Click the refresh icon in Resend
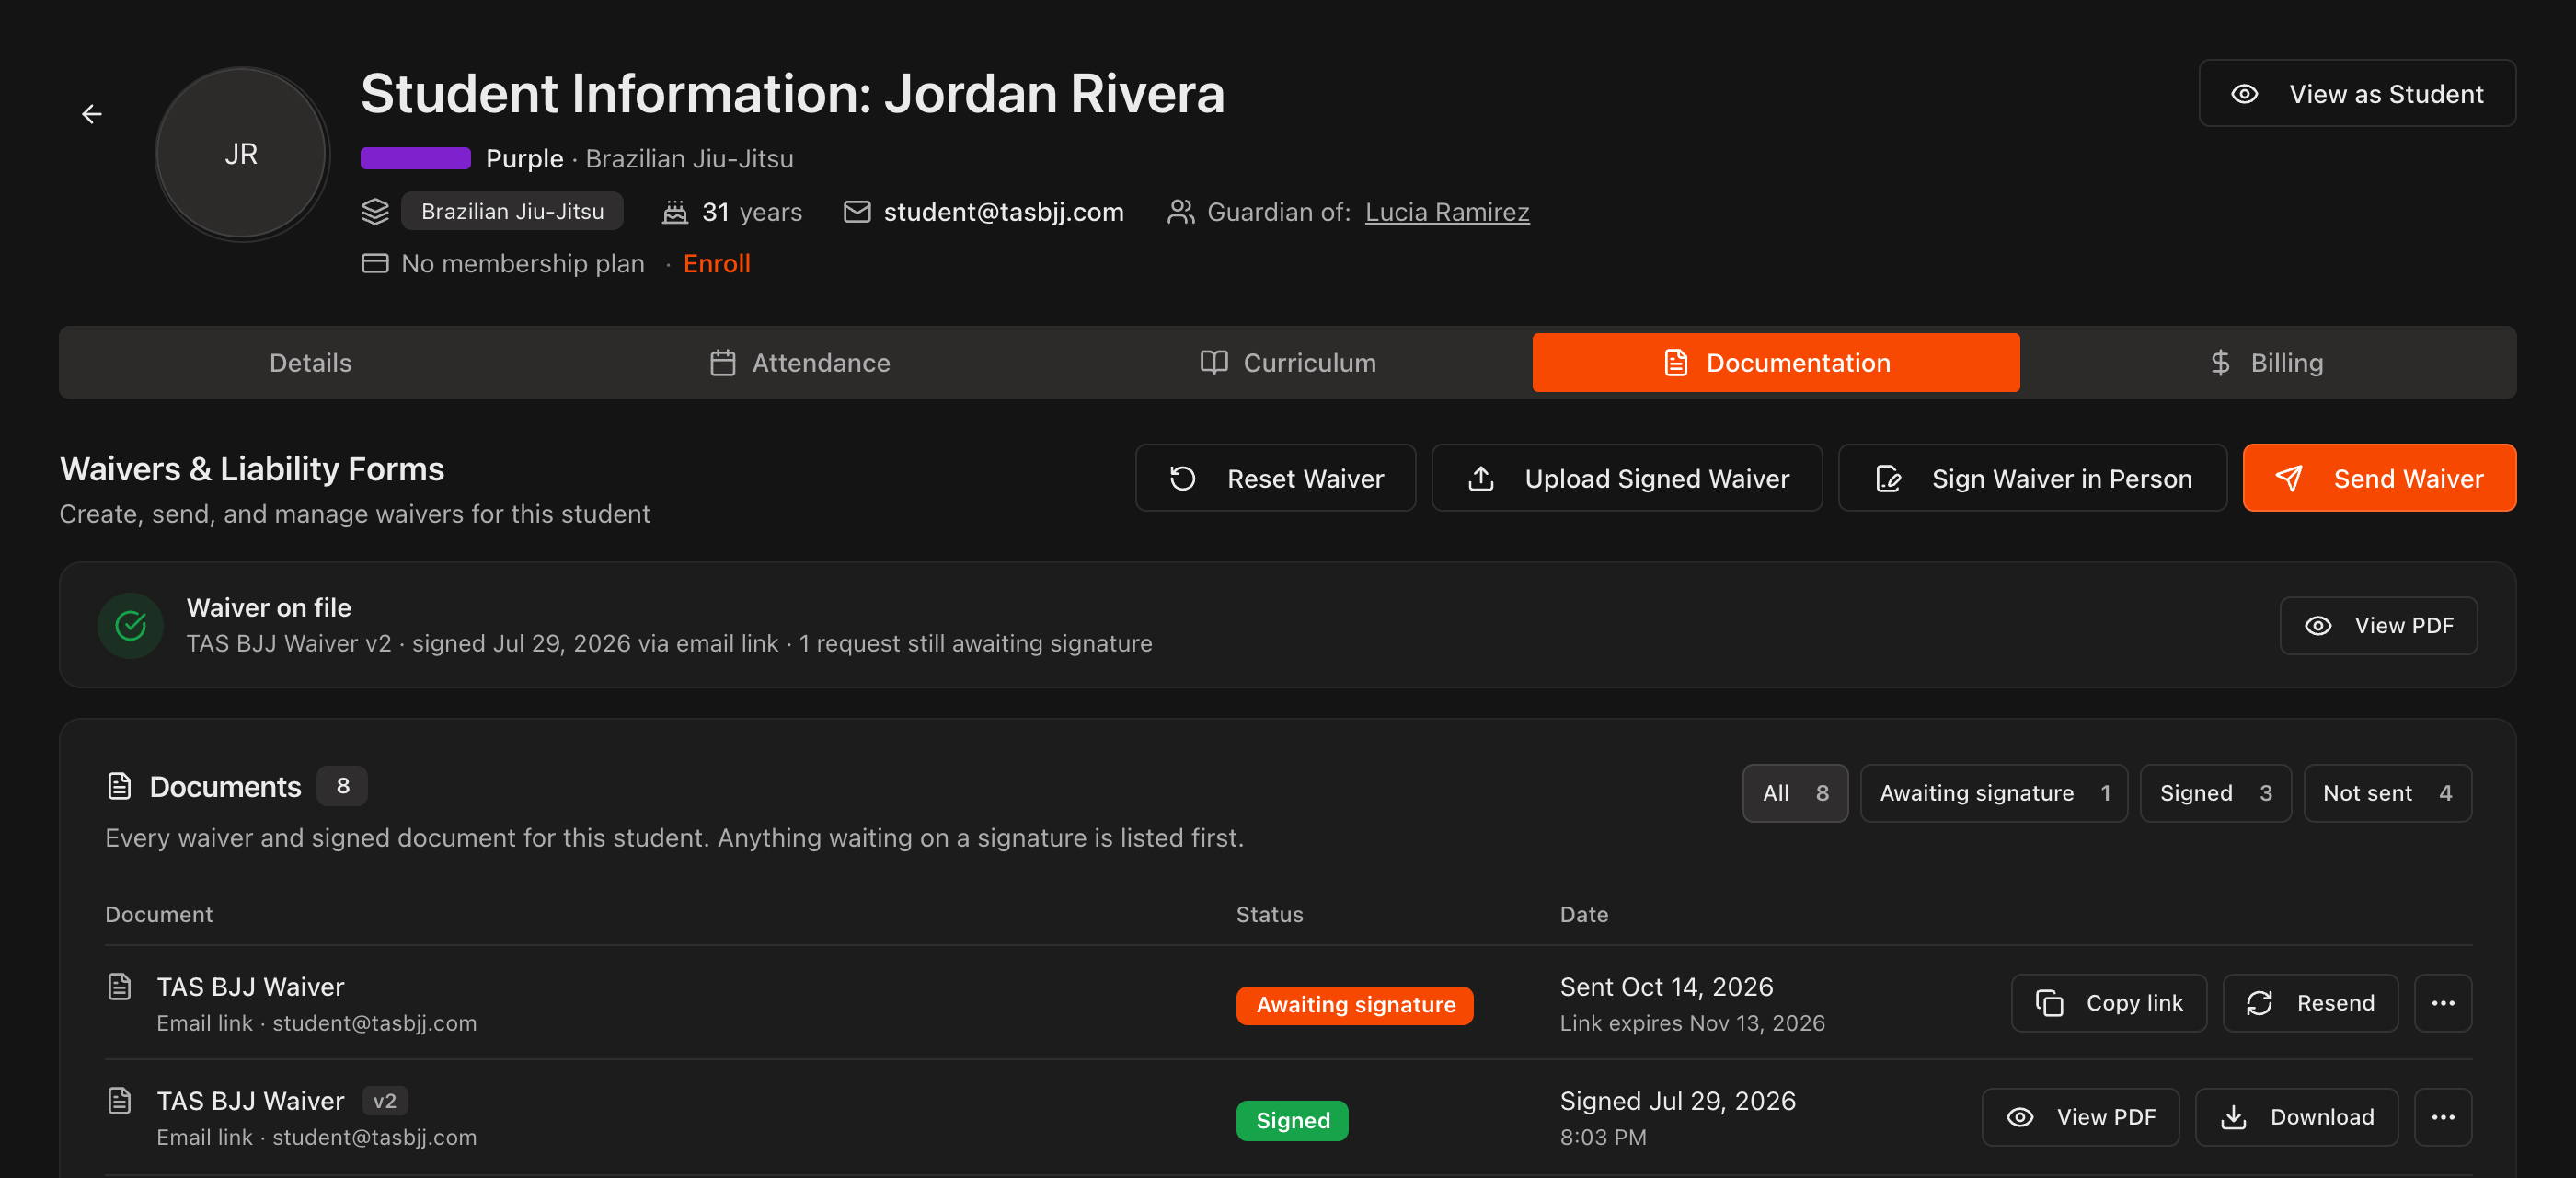This screenshot has width=2576, height=1178. pyautogui.click(x=2259, y=1003)
